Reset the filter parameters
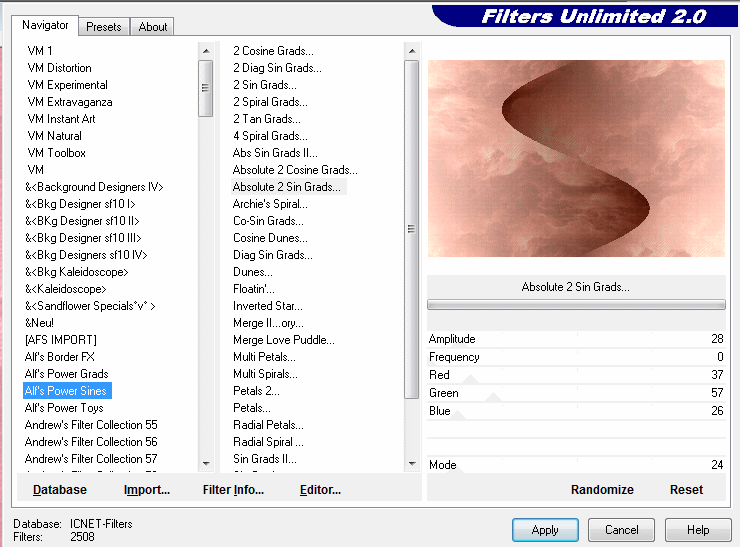The height and width of the screenshot is (547, 740). coord(686,490)
